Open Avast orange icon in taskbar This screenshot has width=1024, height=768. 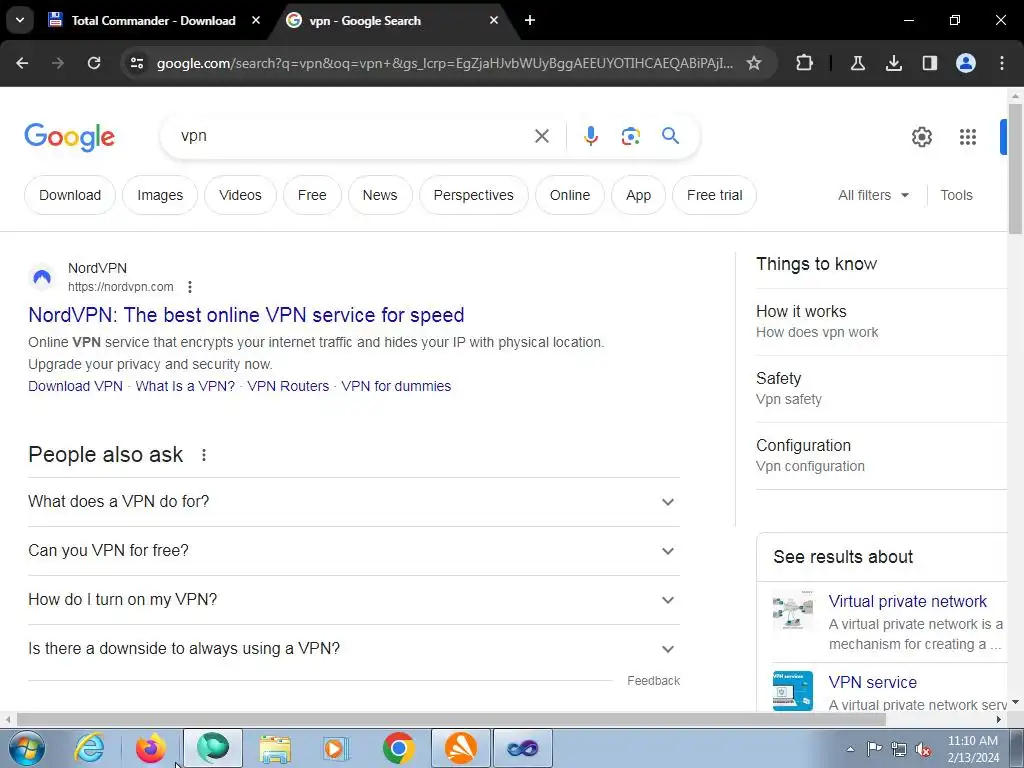pyautogui.click(x=460, y=748)
